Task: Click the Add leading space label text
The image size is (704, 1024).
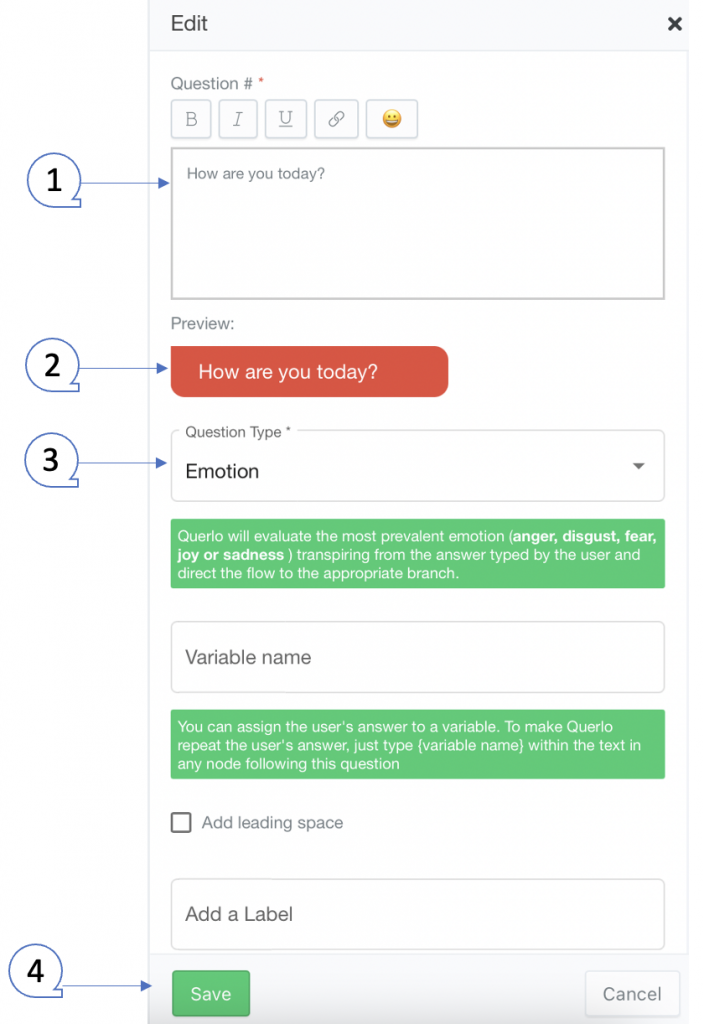Action: [272, 823]
